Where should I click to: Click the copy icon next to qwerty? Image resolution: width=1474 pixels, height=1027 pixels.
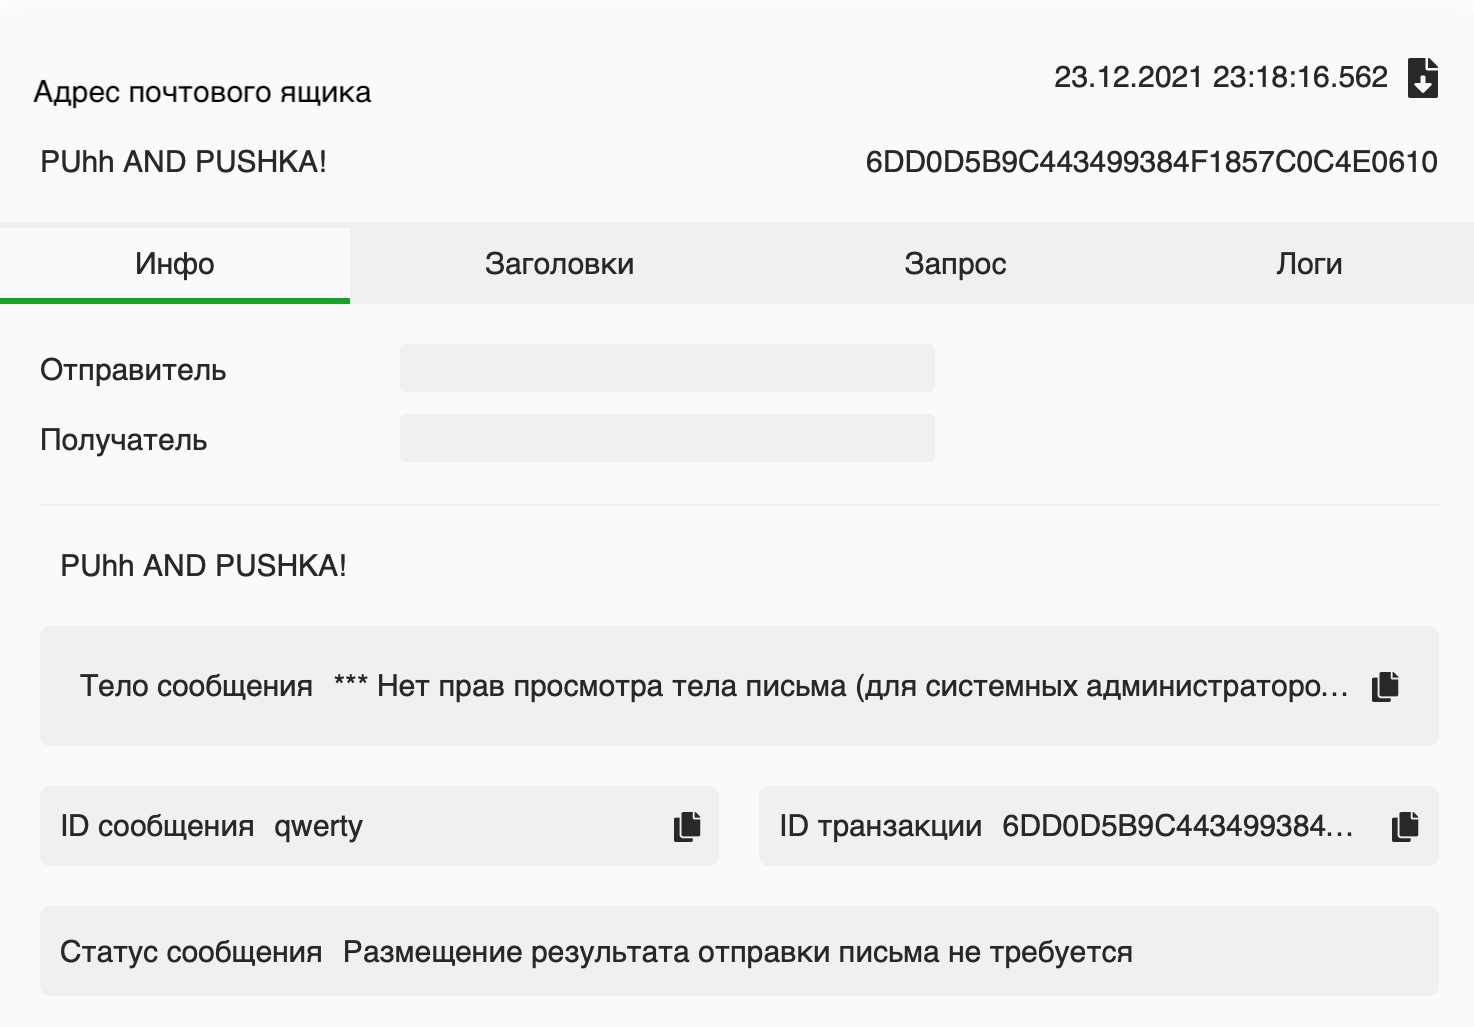coord(686,826)
